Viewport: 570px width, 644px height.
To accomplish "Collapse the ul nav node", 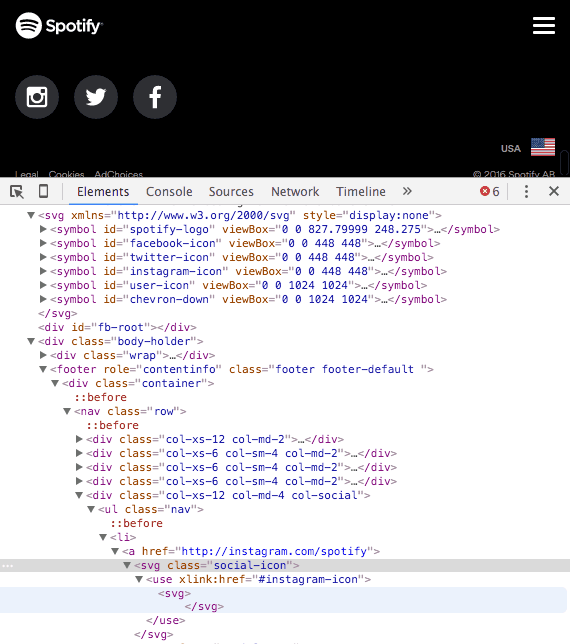I will tap(91, 509).
